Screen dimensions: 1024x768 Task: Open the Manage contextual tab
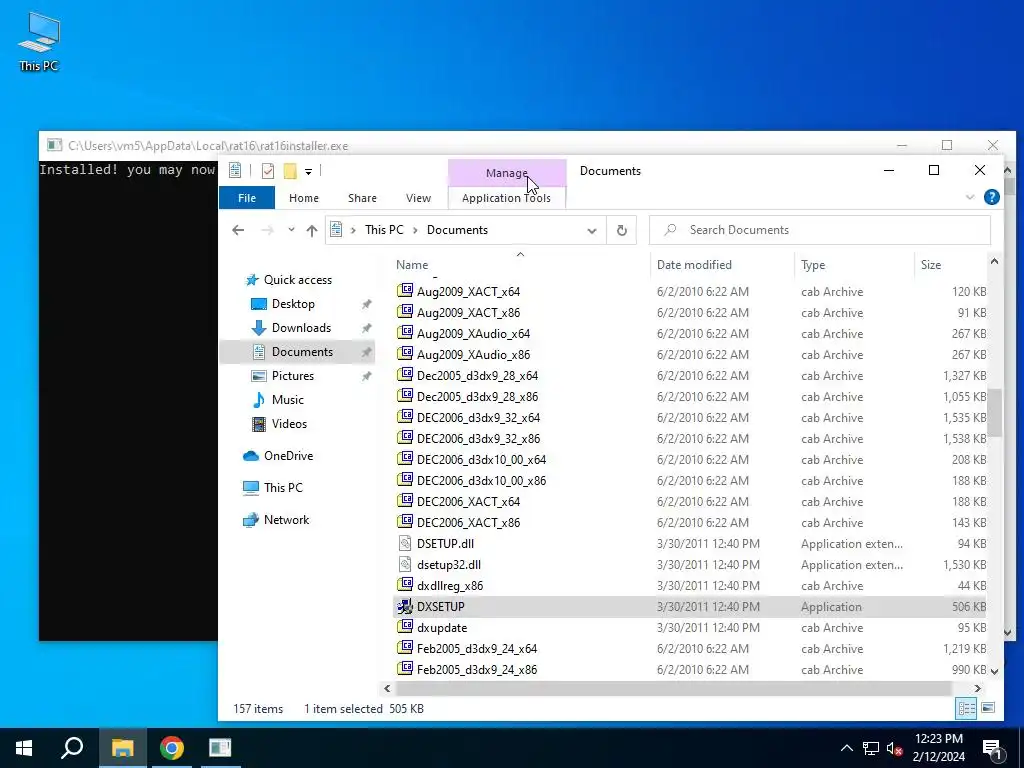pyautogui.click(x=507, y=173)
